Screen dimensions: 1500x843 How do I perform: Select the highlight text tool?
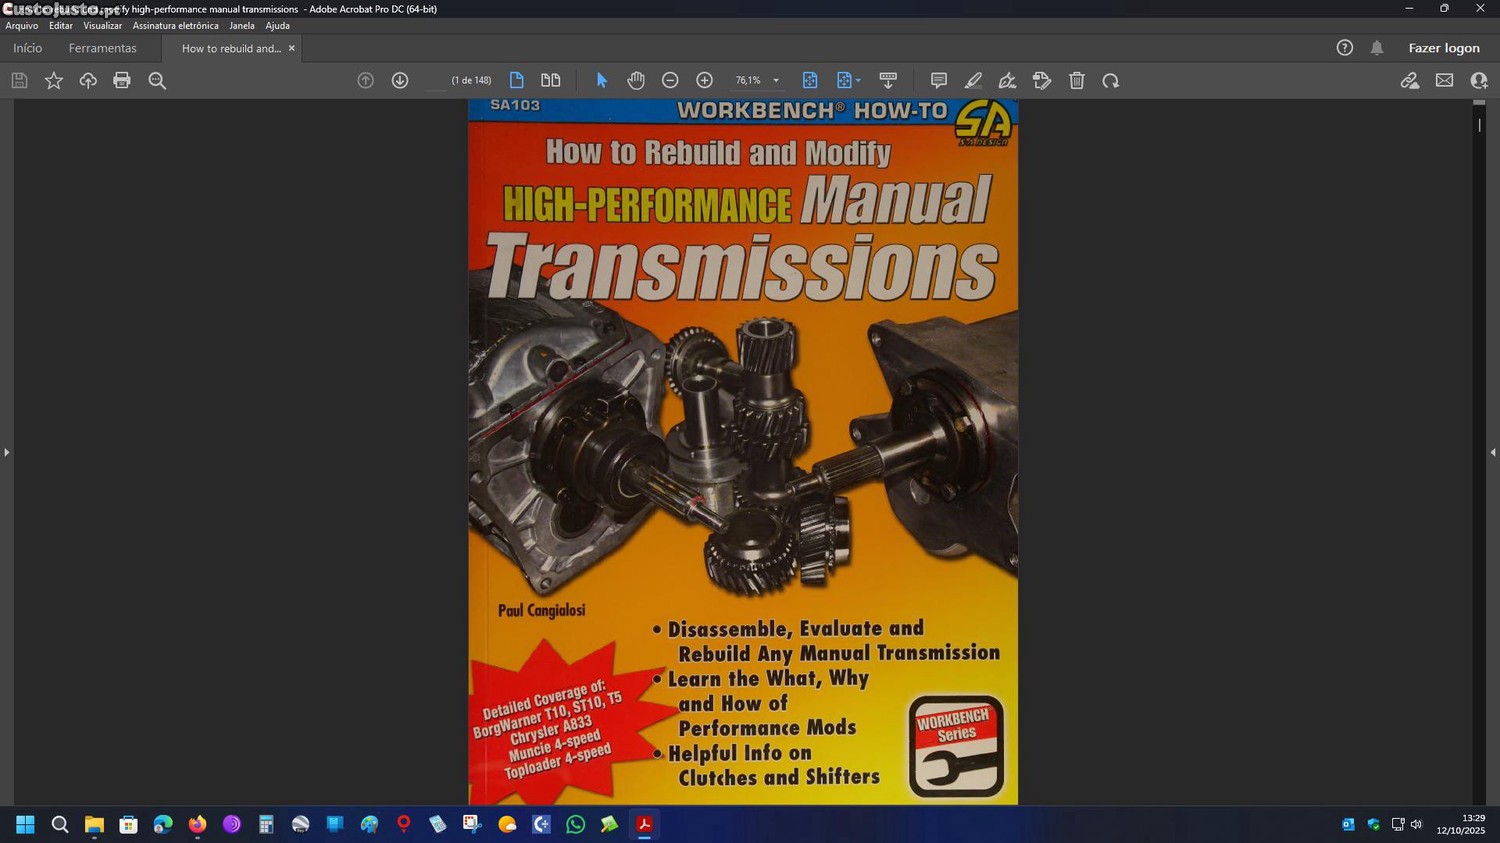(973, 81)
